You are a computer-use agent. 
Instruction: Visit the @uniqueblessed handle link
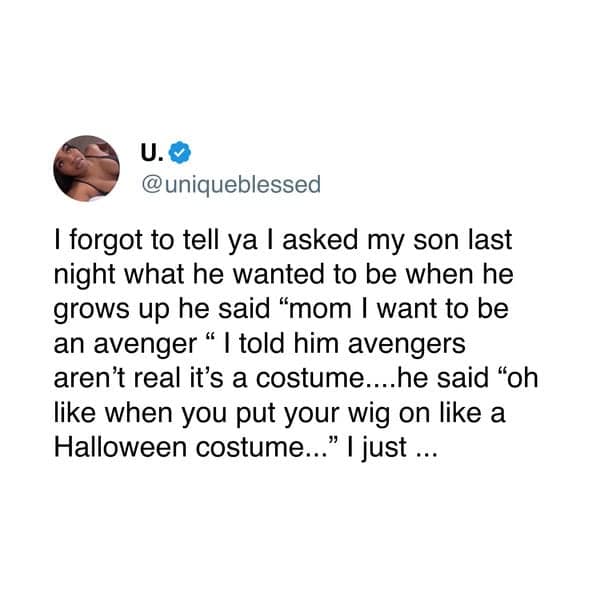pyautogui.click(x=231, y=185)
